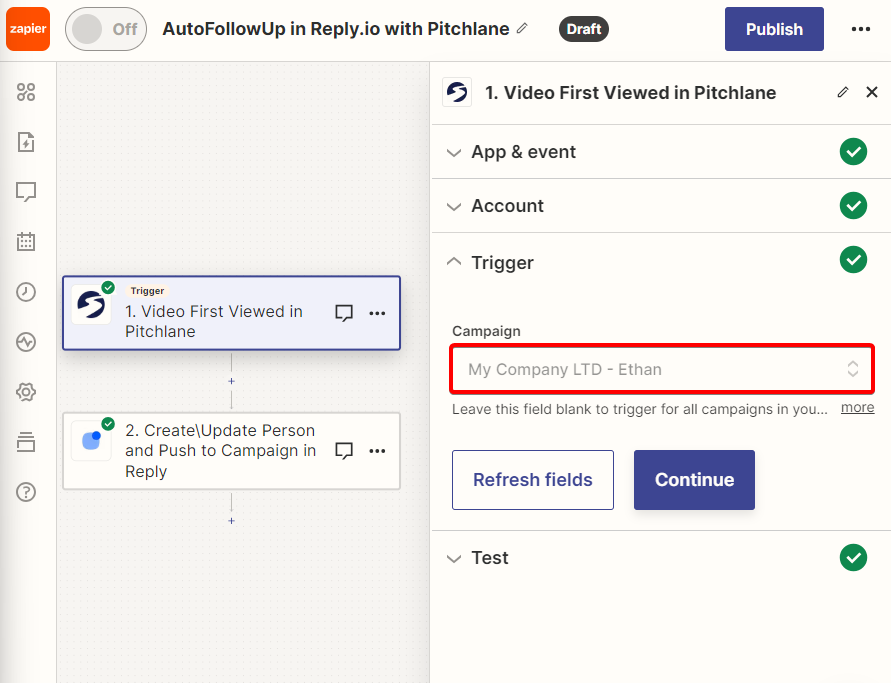Image resolution: width=891 pixels, height=683 pixels.
Task: Click Reply app icon in step 2 card
Action: click(x=91, y=440)
